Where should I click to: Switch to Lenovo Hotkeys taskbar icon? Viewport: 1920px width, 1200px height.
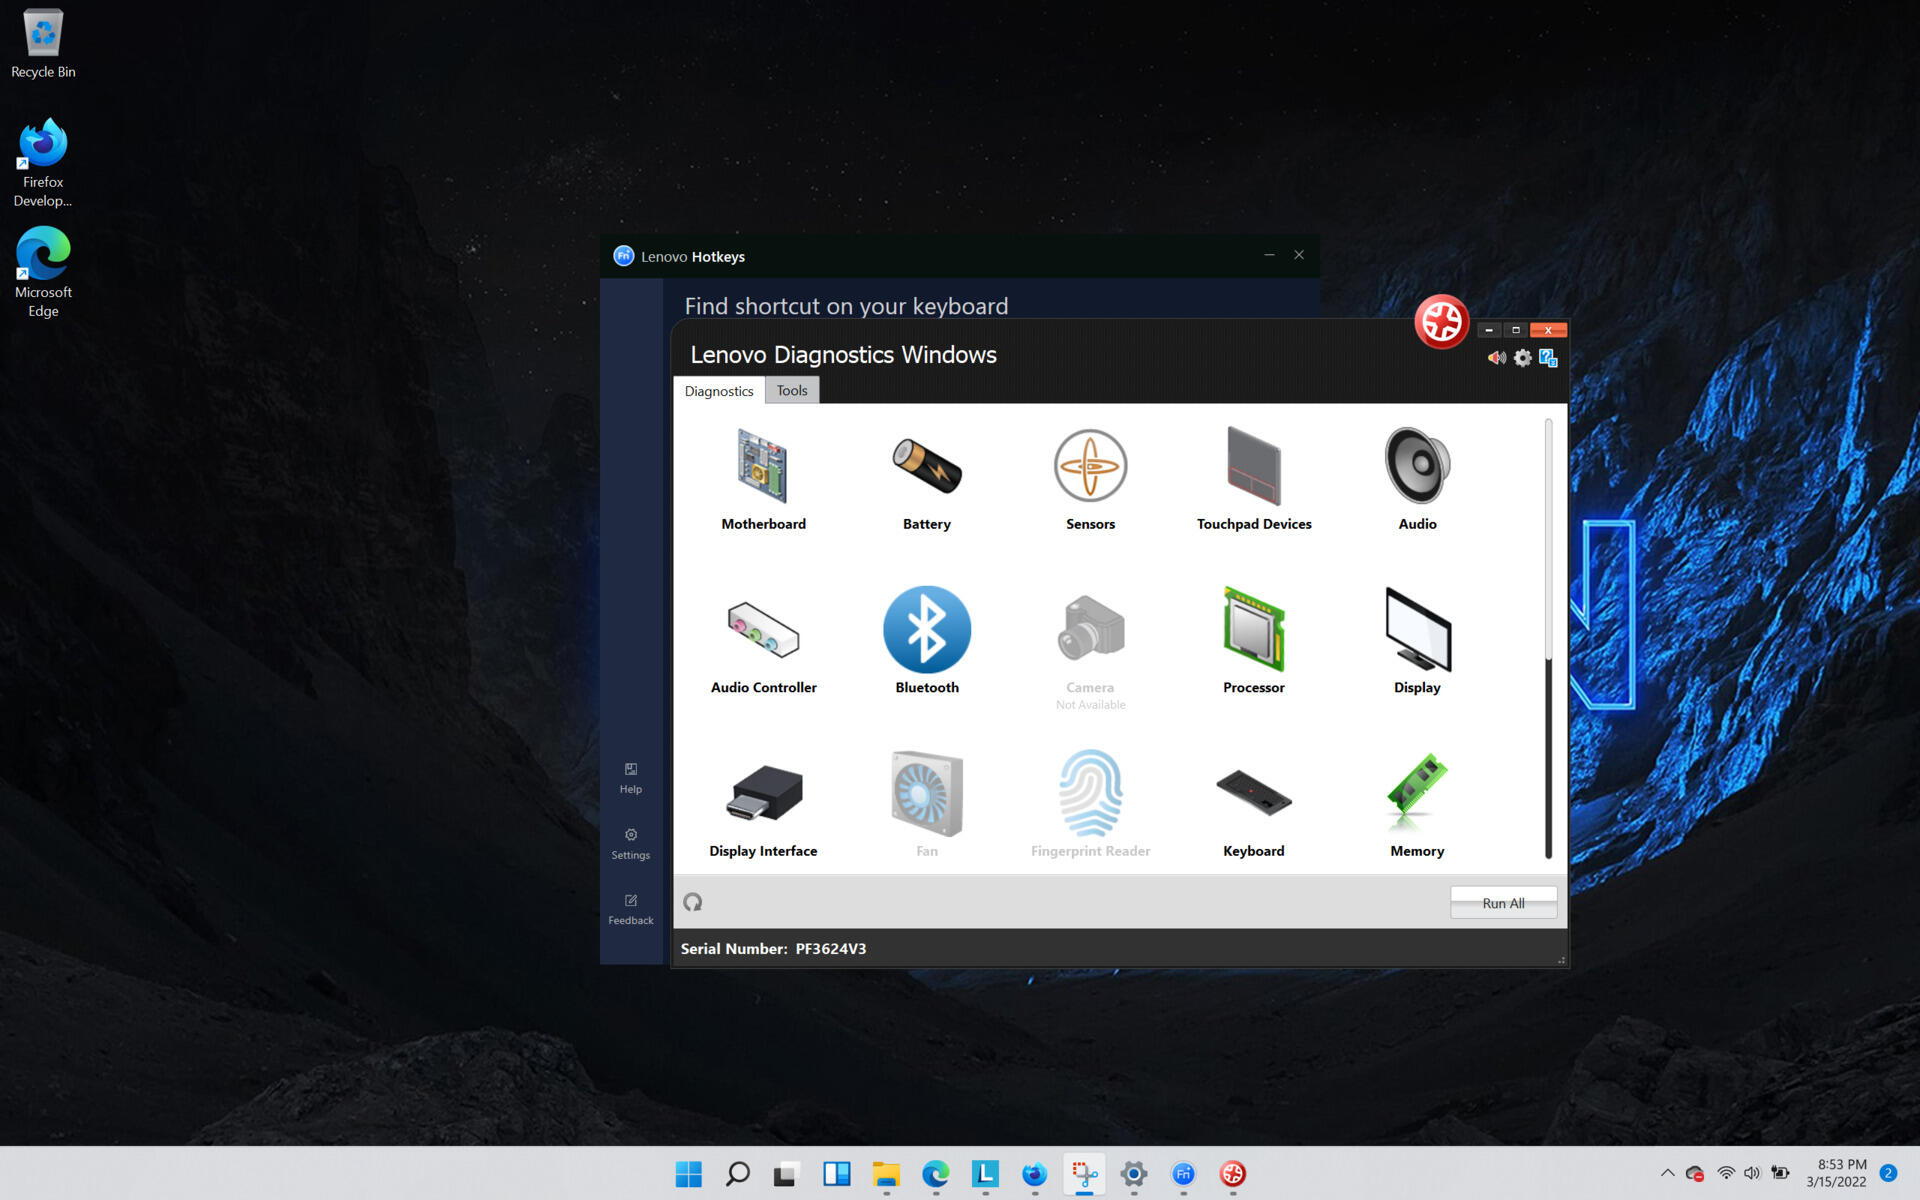point(1183,1174)
